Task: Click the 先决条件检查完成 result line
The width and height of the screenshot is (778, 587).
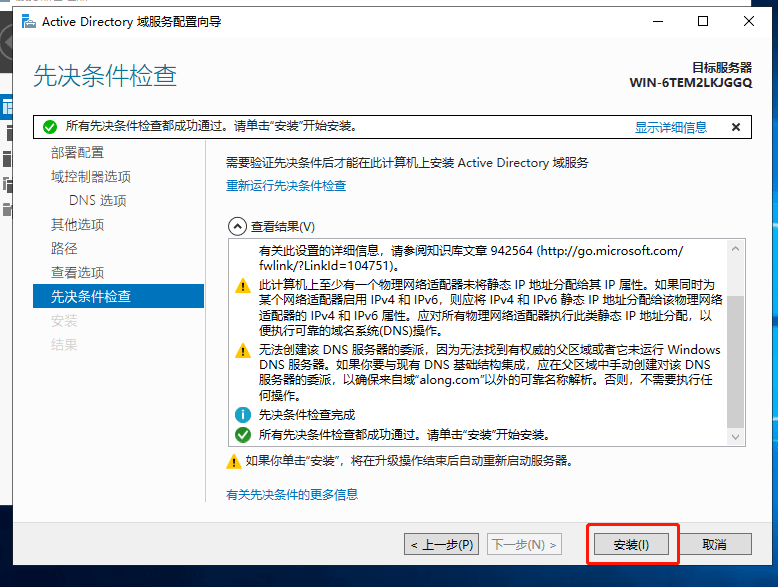Action: pos(307,415)
